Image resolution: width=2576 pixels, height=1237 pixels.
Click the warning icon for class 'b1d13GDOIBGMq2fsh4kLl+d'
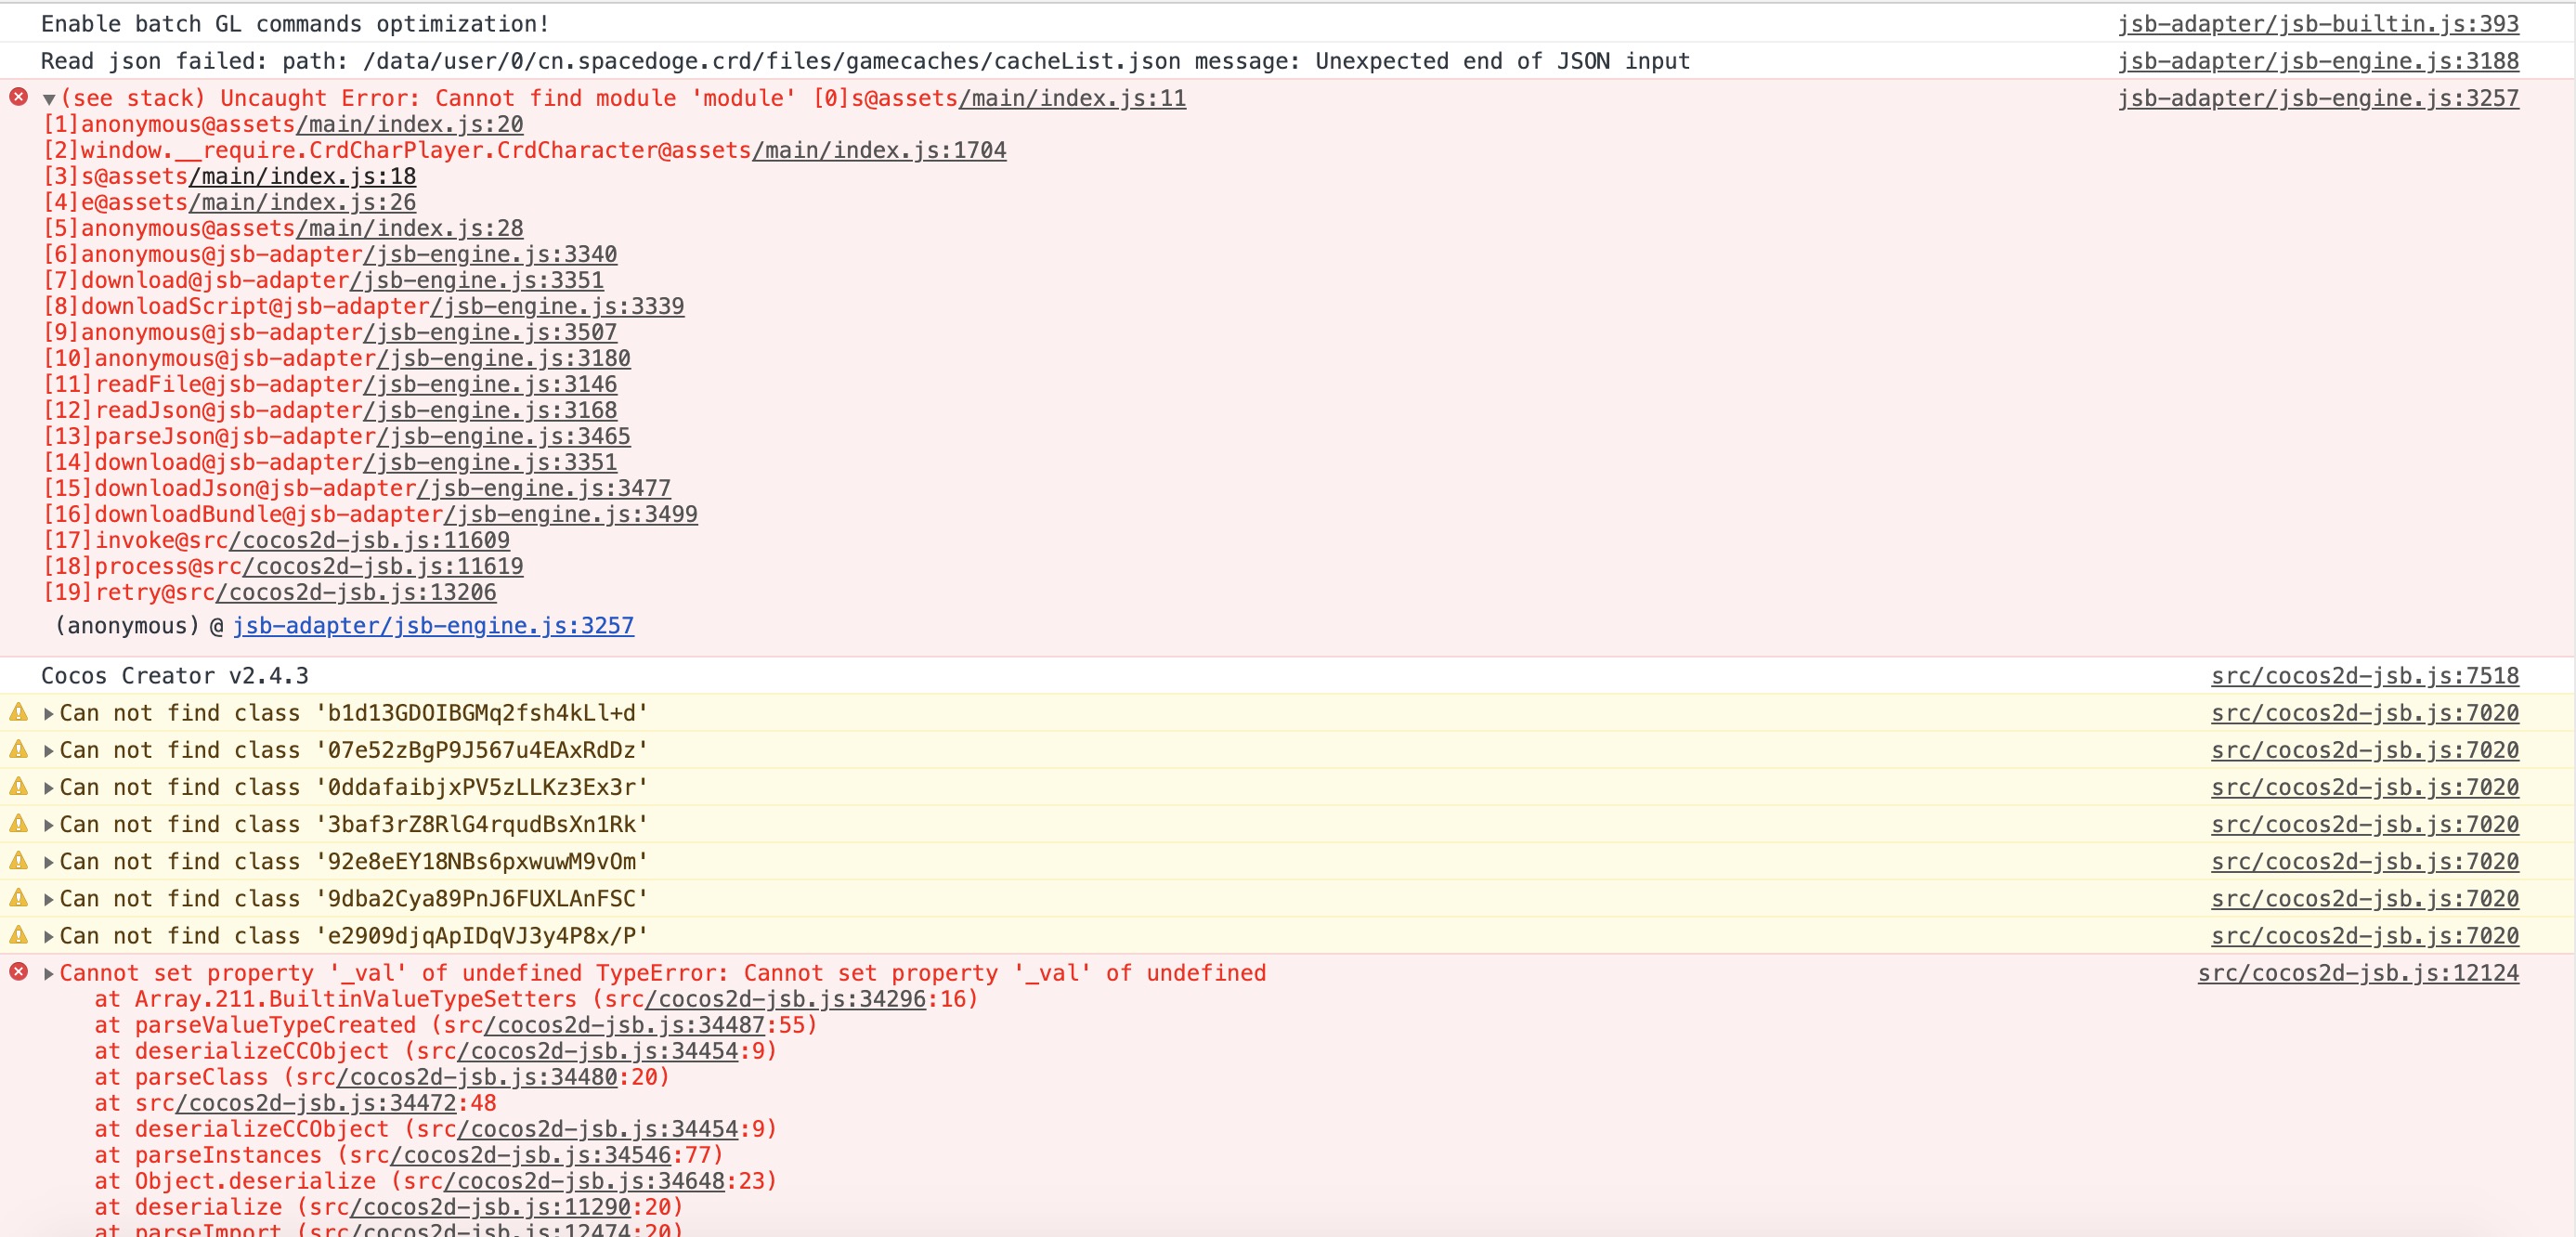click(18, 712)
